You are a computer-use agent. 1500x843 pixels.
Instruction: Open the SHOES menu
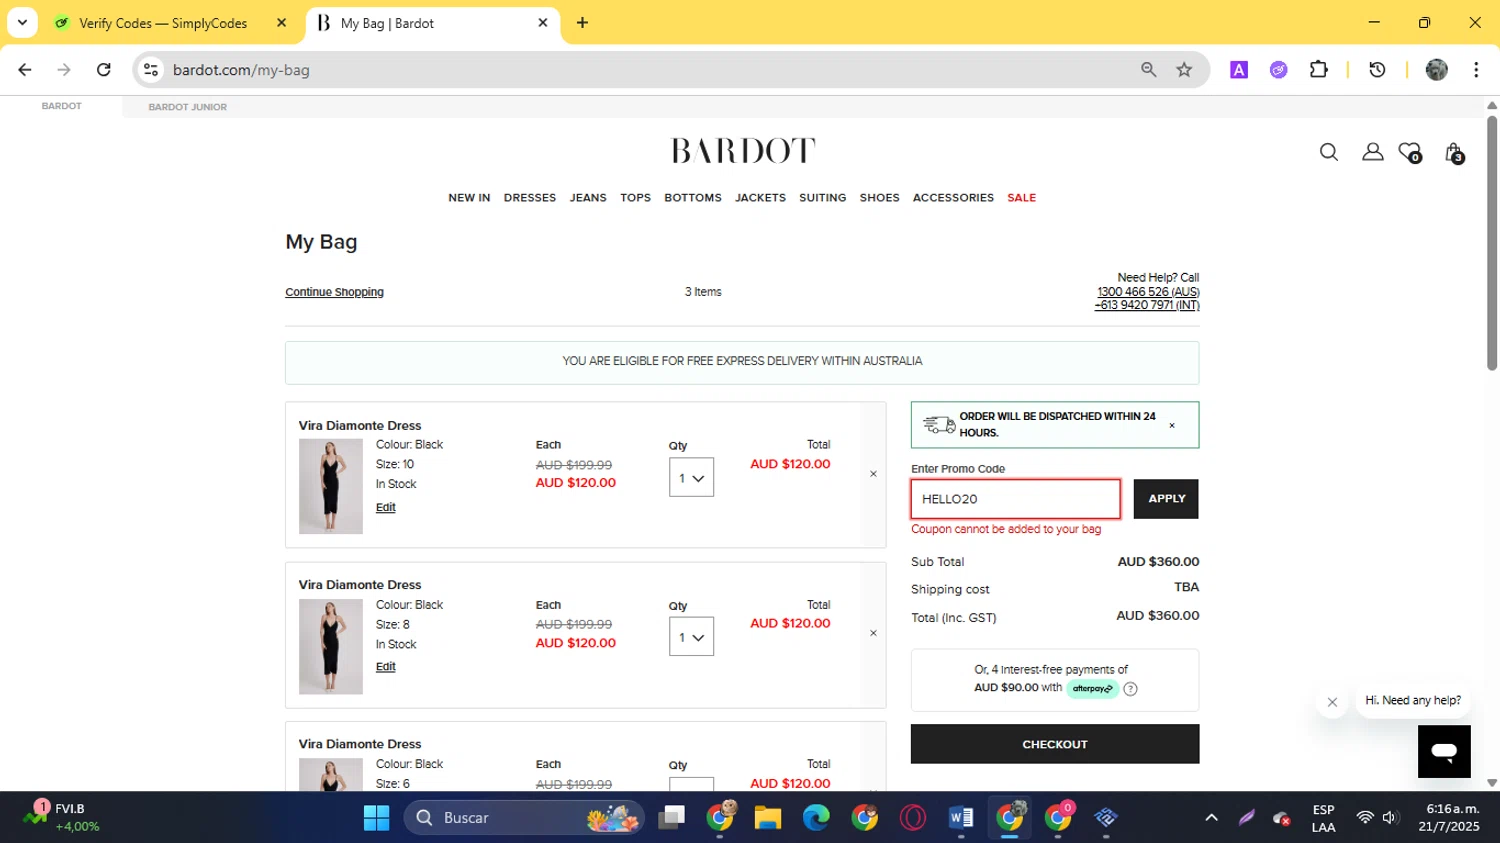[879, 198]
